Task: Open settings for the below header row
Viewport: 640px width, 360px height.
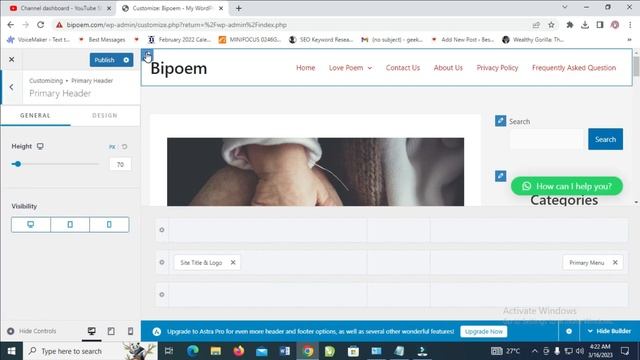Action: [162, 294]
